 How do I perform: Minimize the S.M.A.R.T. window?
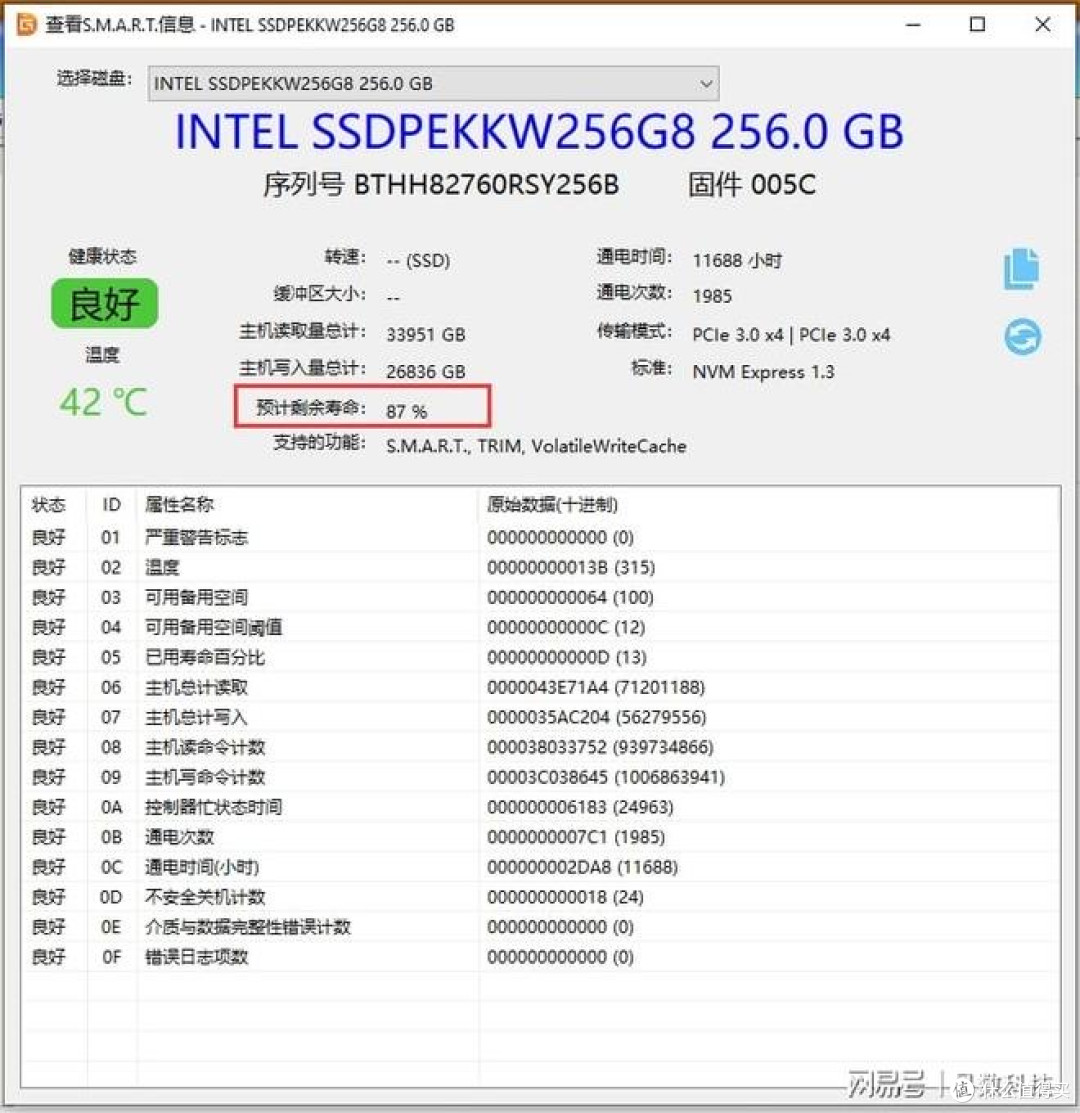click(914, 25)
